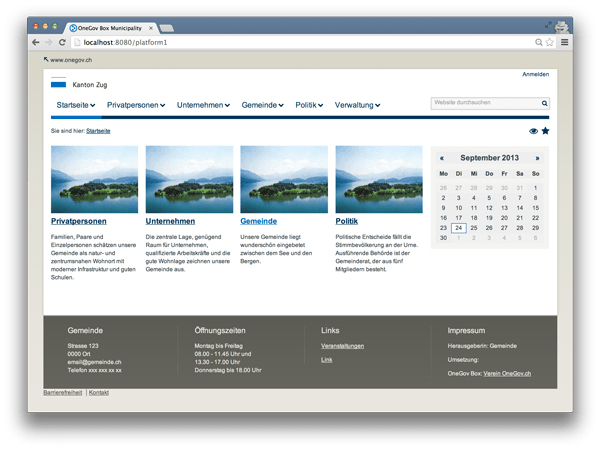Select day 24 in the calendar
The width and height of the screenshot is (600, 450).
tap(458, 228)
